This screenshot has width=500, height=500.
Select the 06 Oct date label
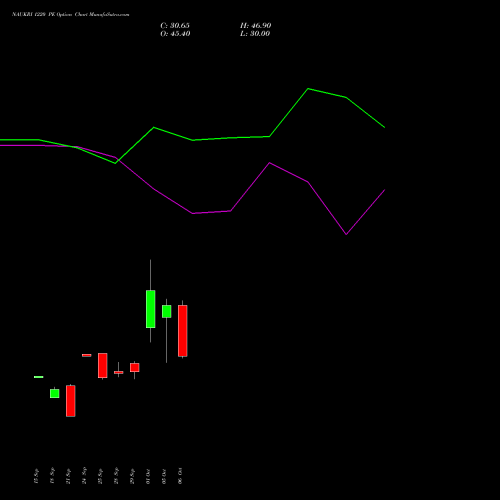pyautogui.click(x=180, y=476)
